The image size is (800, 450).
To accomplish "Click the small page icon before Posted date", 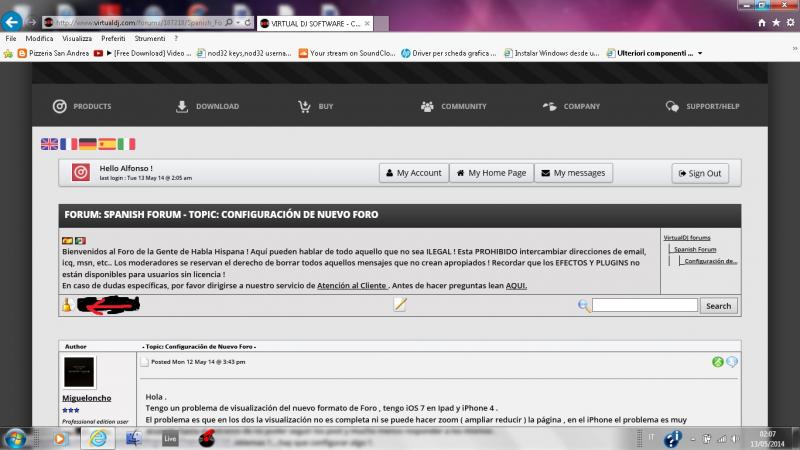I will [x=144, y=362].
